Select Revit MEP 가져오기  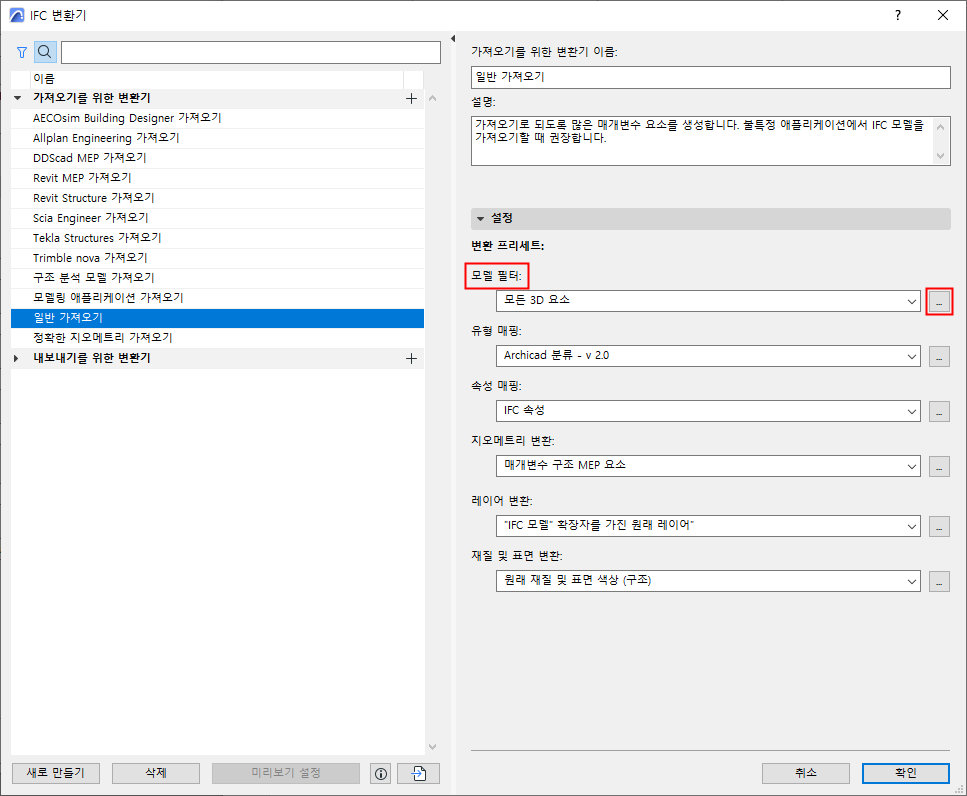tap(218, 178)
